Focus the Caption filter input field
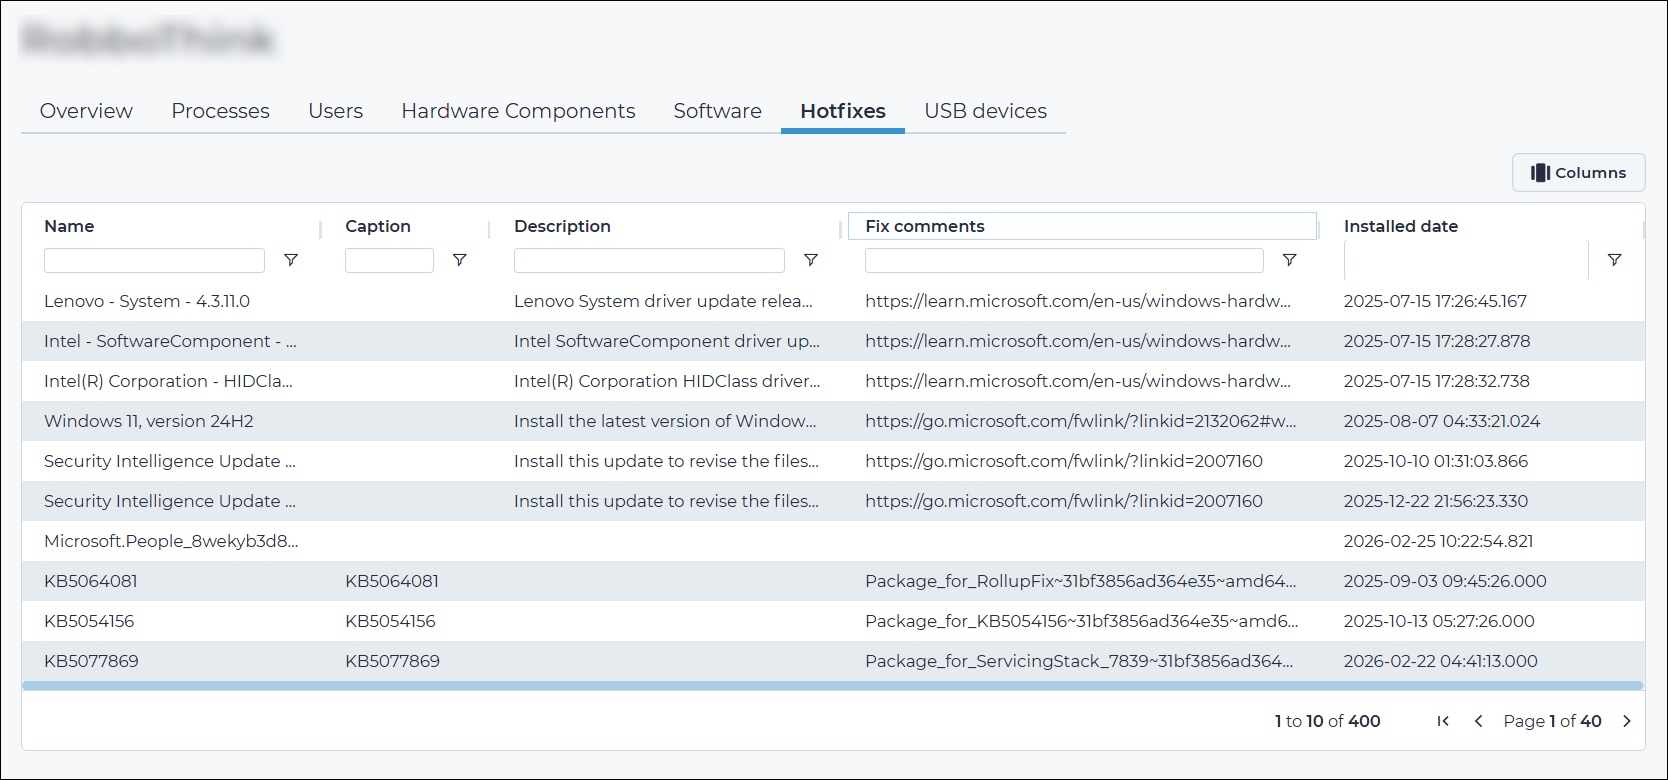1668x780 pixels. click(x=389, y=260)
